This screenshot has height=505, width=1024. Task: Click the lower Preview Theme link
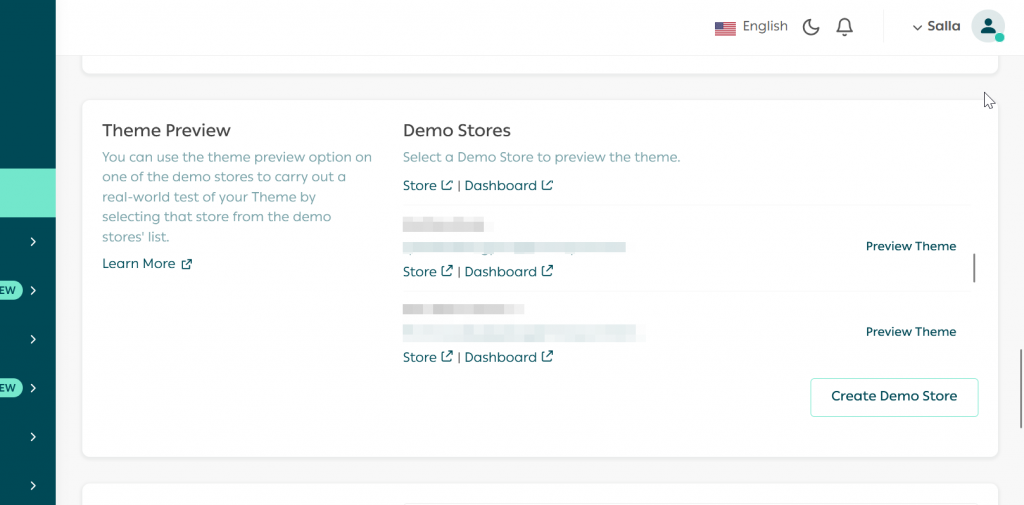pos(910,332)
